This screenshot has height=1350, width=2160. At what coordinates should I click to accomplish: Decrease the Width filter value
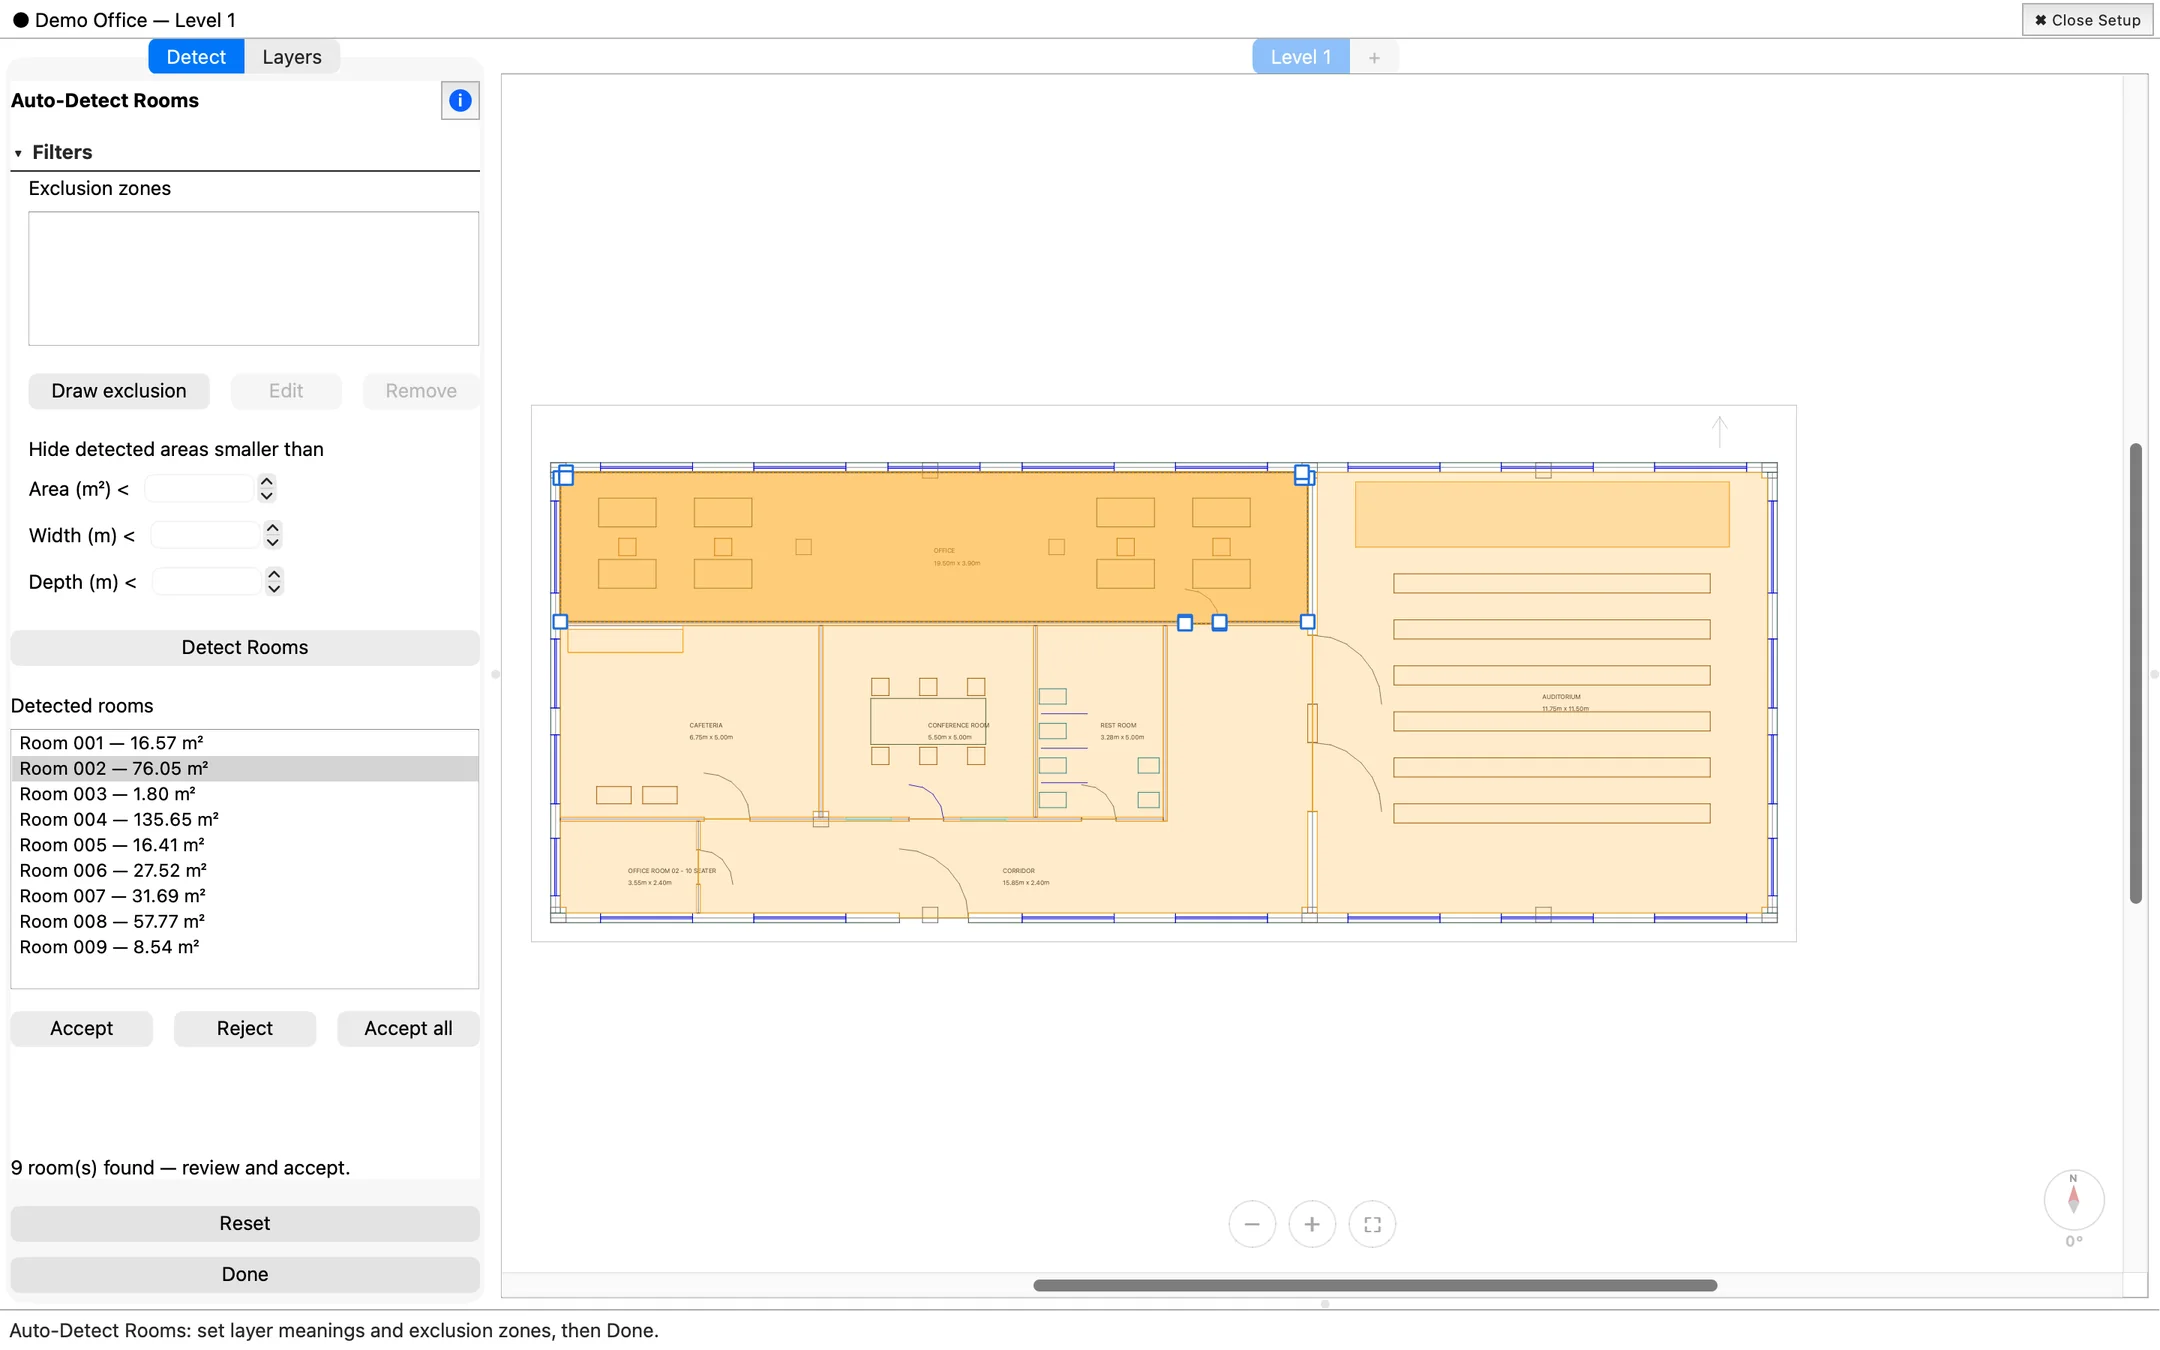(x=273, y=542)
